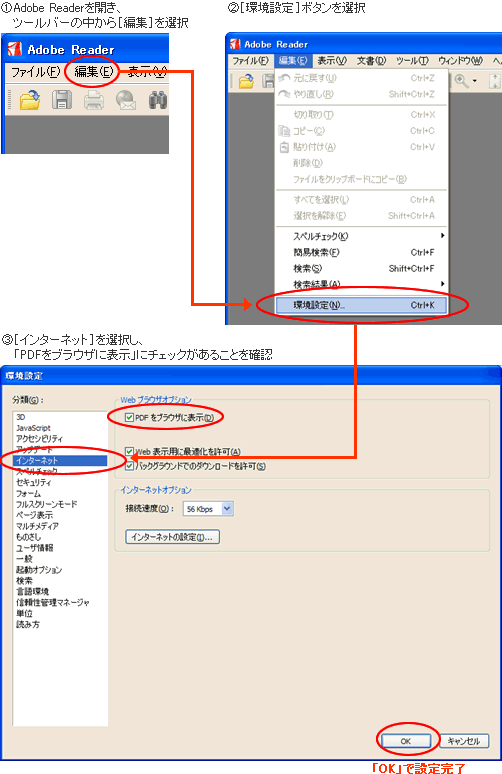Open ファイル(F) menu in second Adobe Reader window

coord(251,61)
